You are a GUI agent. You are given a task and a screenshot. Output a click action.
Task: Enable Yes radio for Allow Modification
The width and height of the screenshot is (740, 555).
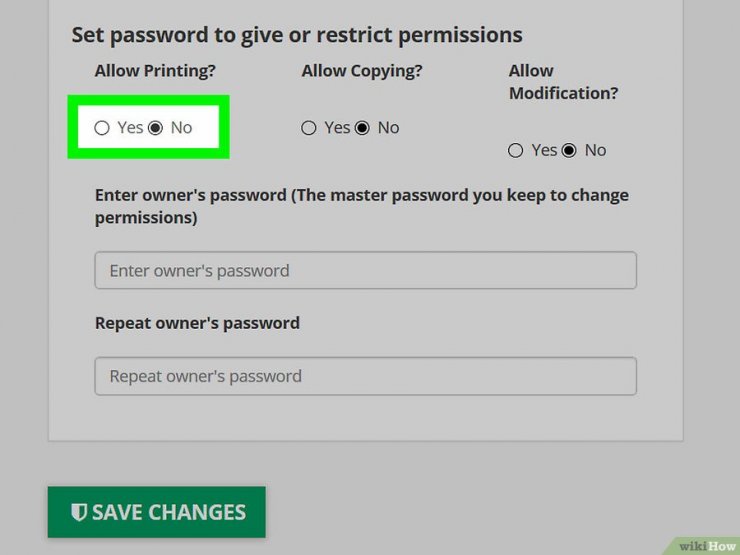tap(515, 151)
